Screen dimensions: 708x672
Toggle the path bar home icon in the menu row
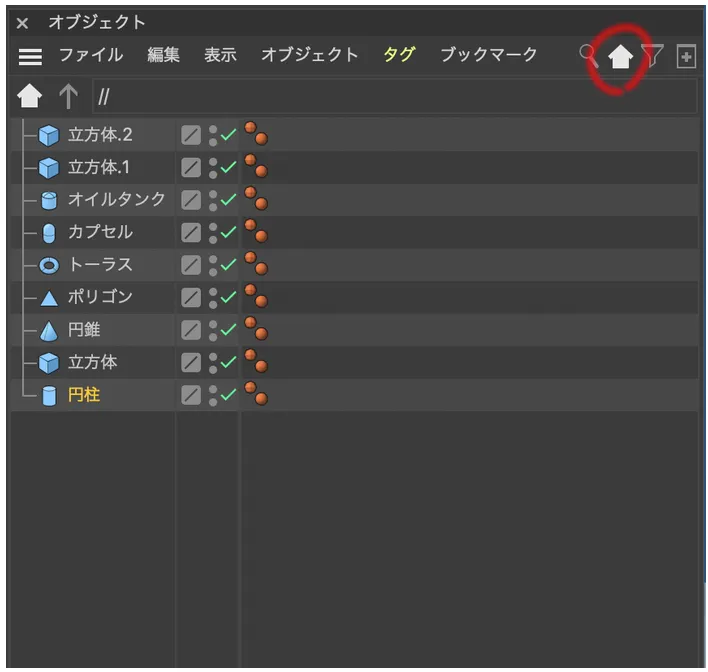(620, 57)
